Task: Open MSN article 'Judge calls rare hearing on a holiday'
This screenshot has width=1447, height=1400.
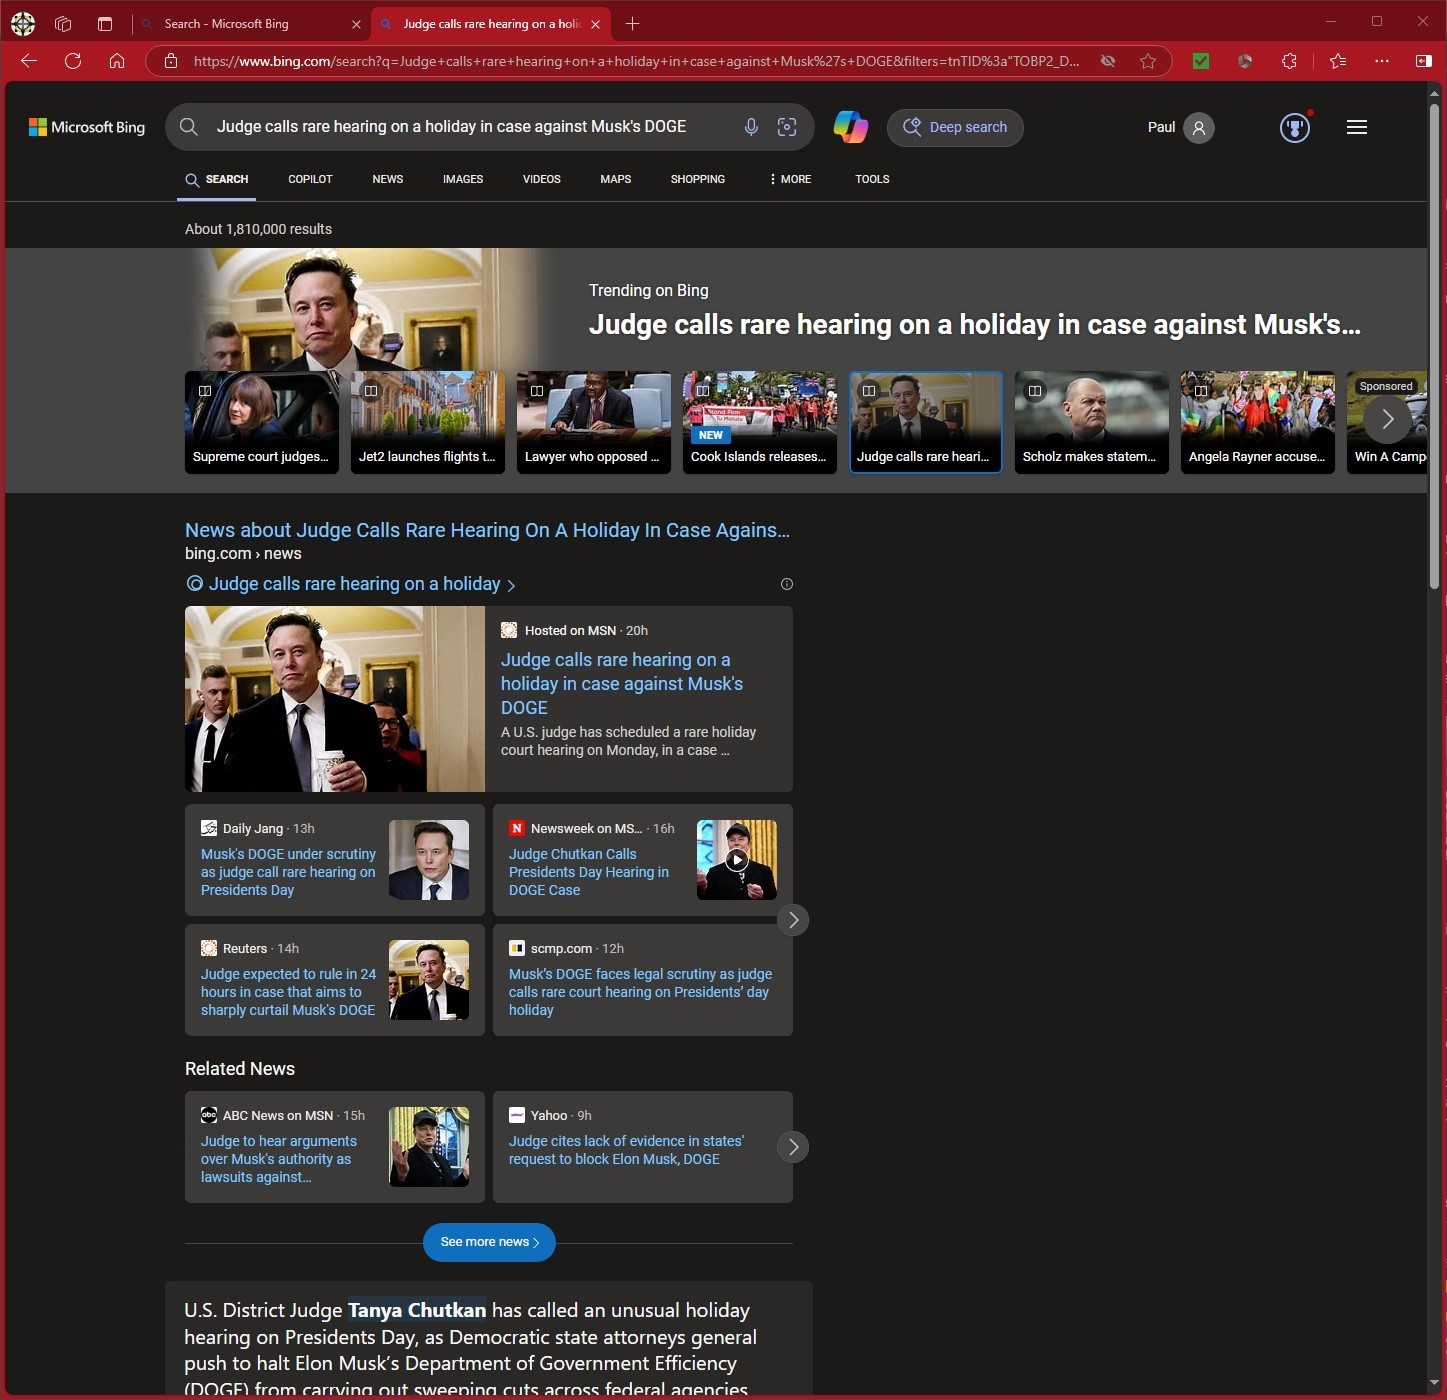Action: (x=621, y=684)
